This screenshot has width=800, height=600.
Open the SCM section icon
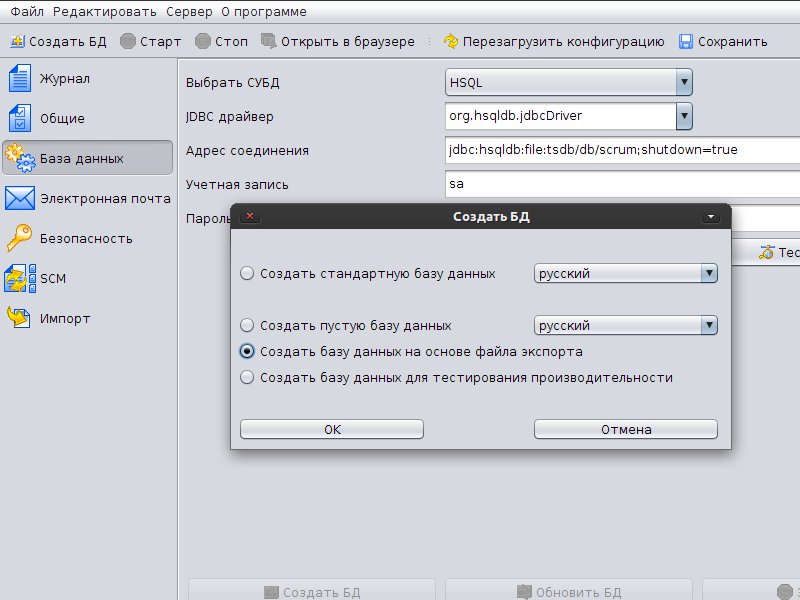pos(20,278)
